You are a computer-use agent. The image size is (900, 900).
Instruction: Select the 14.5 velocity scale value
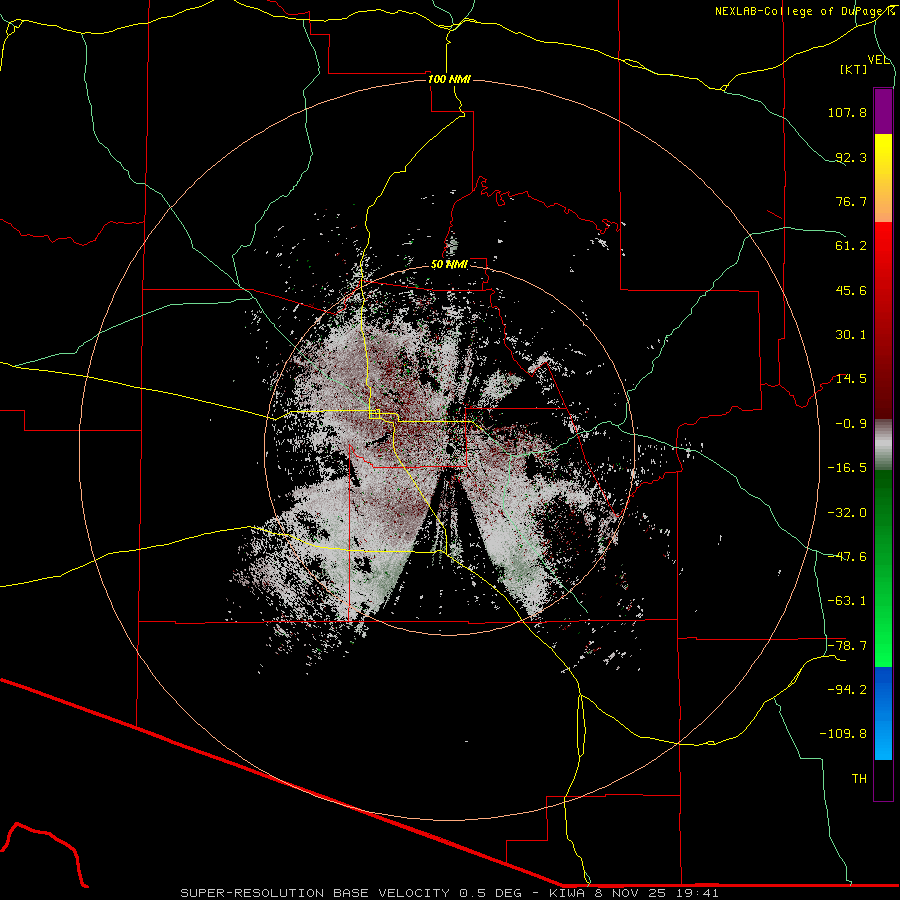point(851,379)
